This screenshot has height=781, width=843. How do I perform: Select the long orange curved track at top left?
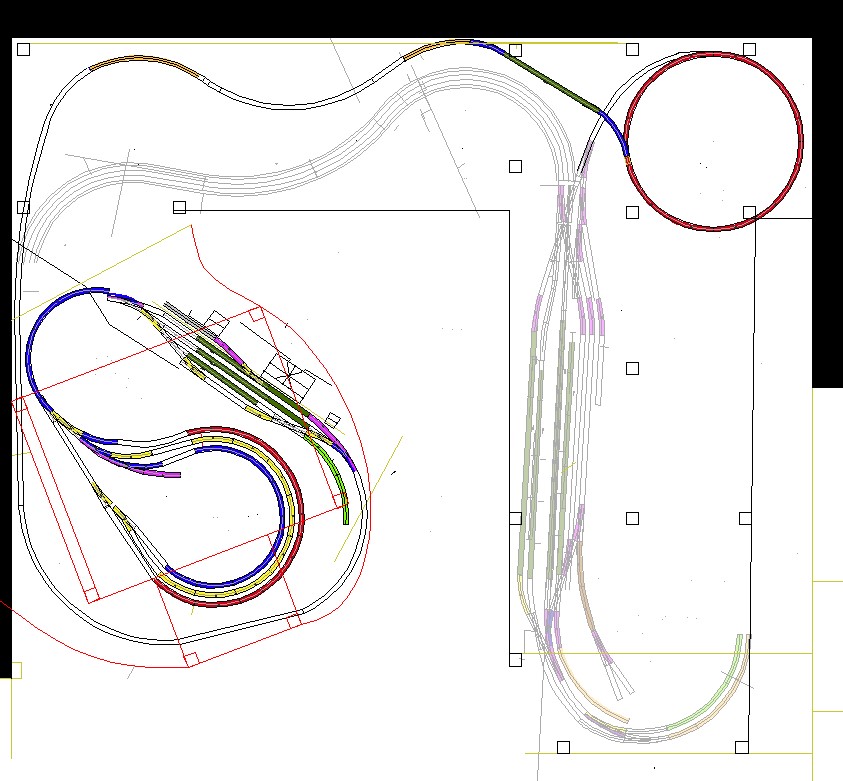tap(140, 60)
